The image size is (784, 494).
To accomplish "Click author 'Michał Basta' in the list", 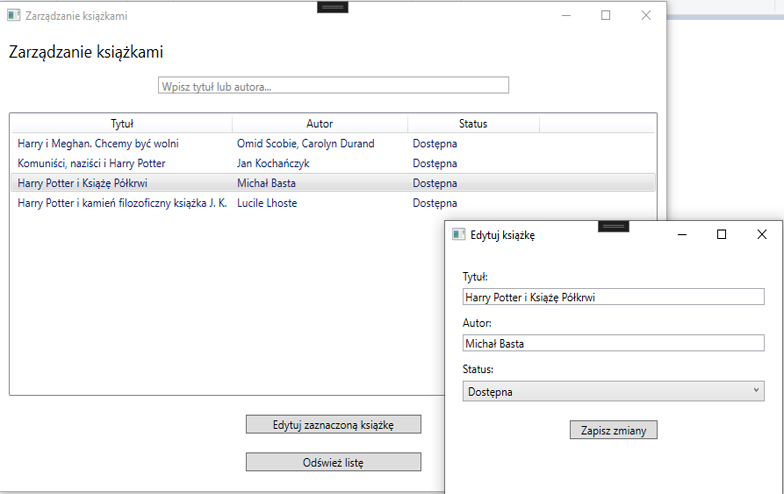I will pos(266,183).
